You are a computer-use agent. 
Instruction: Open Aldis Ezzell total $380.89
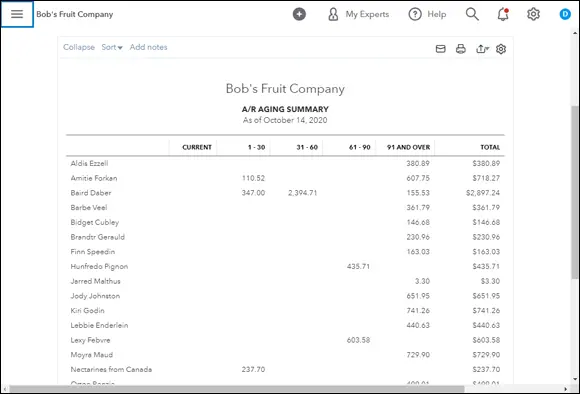486,164
